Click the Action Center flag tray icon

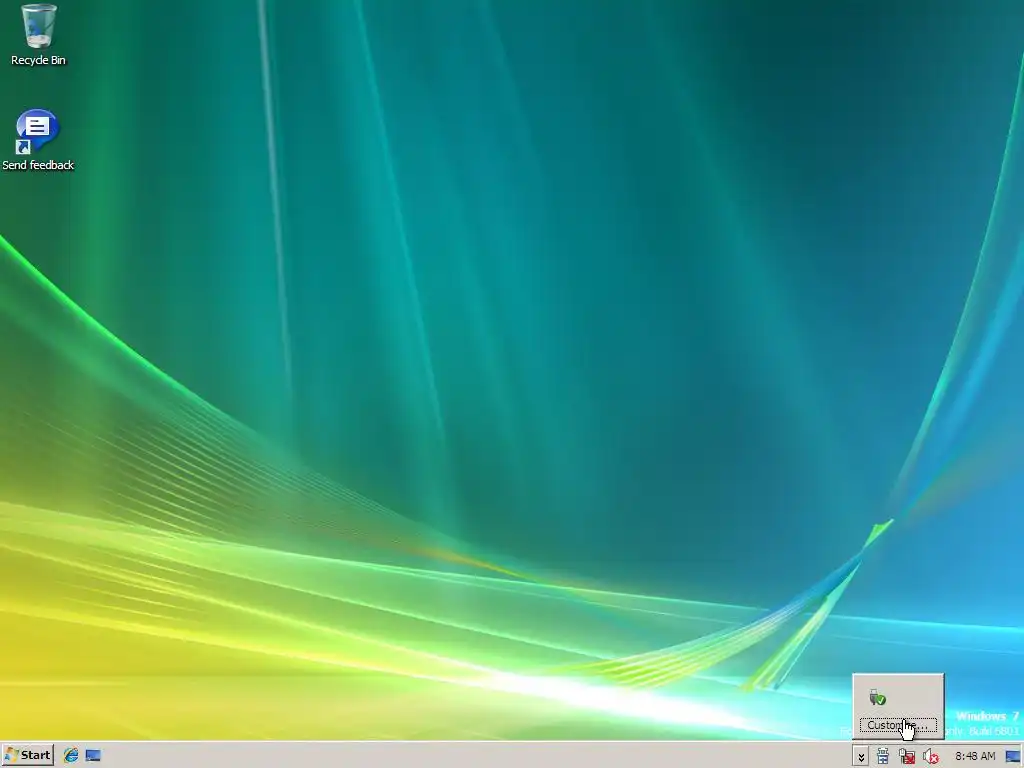coord(882,756)
